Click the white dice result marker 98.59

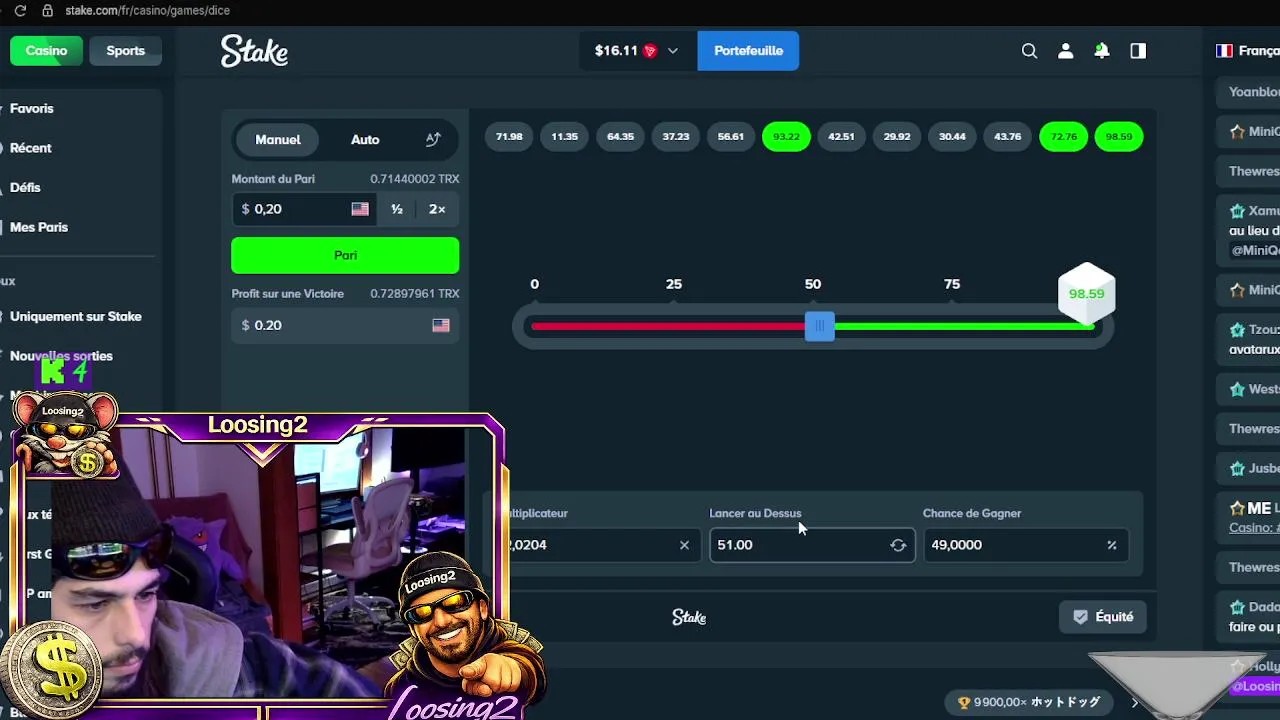(1086, 293)
